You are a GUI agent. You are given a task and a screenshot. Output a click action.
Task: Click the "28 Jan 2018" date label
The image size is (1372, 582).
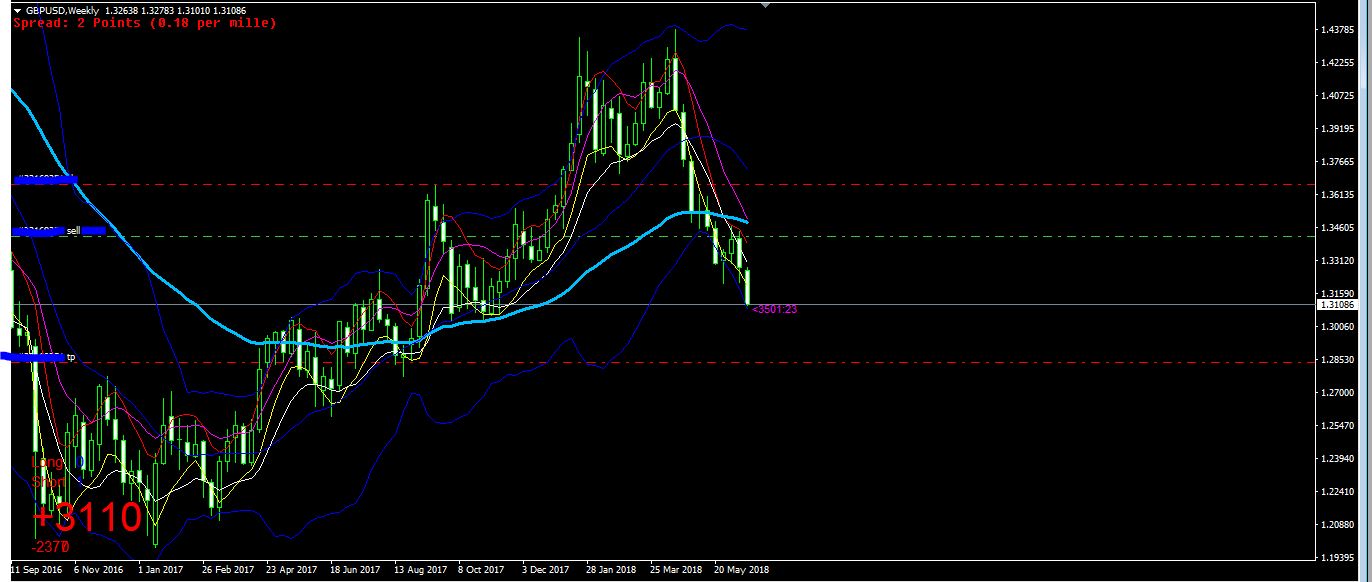click(x=612, y=570)
